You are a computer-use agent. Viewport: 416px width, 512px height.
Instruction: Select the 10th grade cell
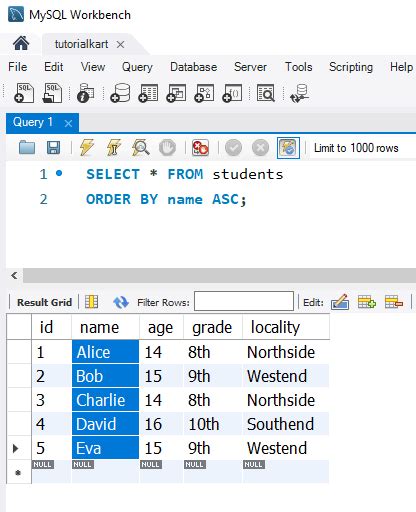coord(213,424)
